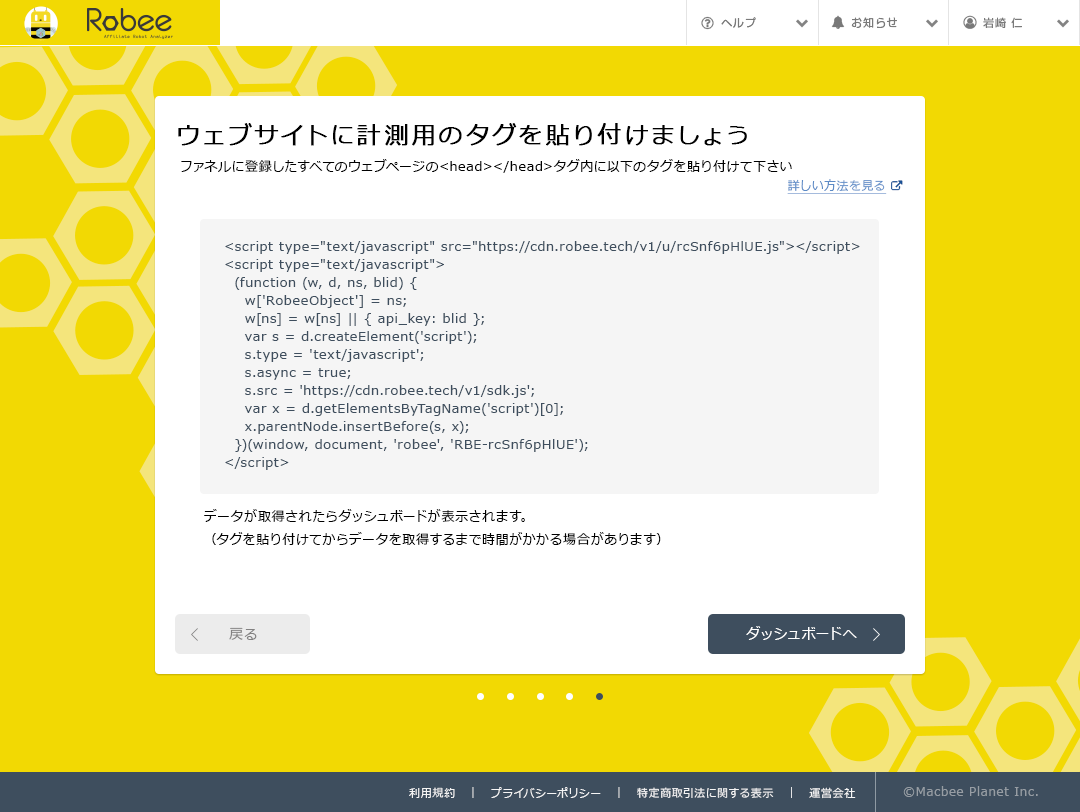Click the text データが取得されたらダッシュボードが表示されます。
Image resolution: width=1080 pixels, height=812 pixels.
click(x=366, y=516)
